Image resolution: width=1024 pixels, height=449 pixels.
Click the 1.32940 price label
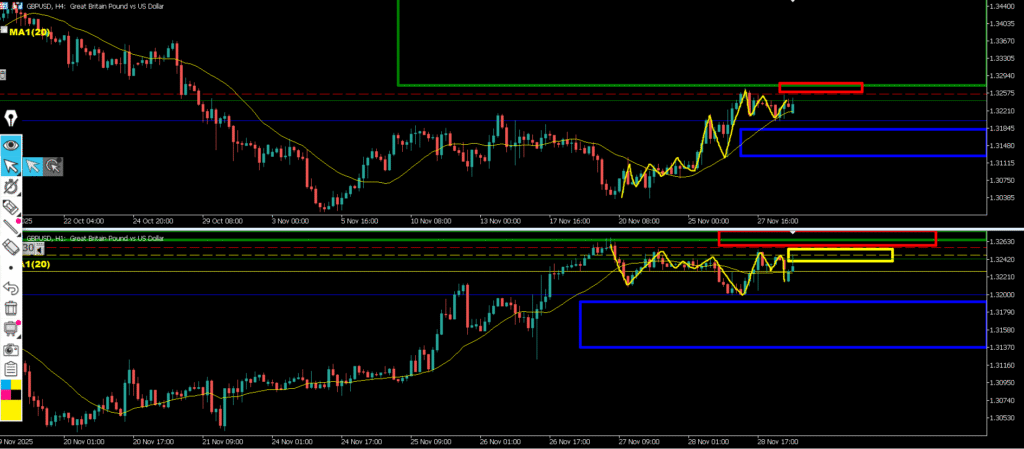[1003, 76]
